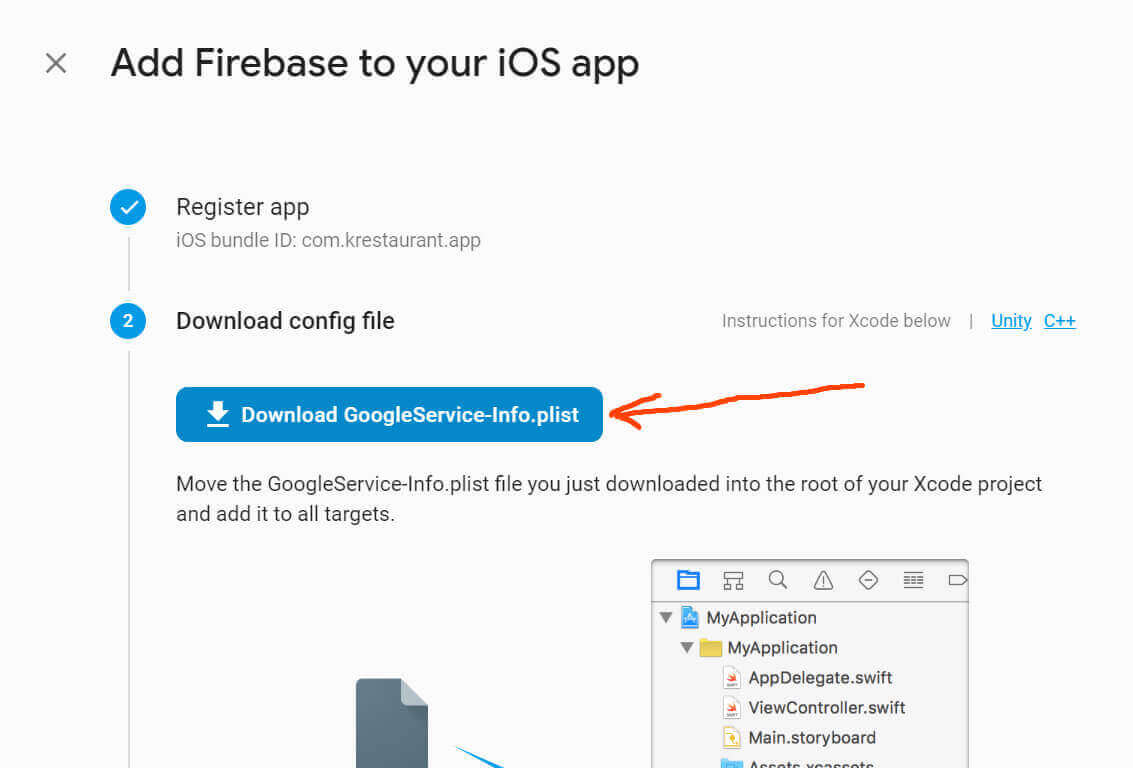This screenshot has width=1133, height=768.
Task: Click the Xcode test navigator diamond icon
Action: 868,580
